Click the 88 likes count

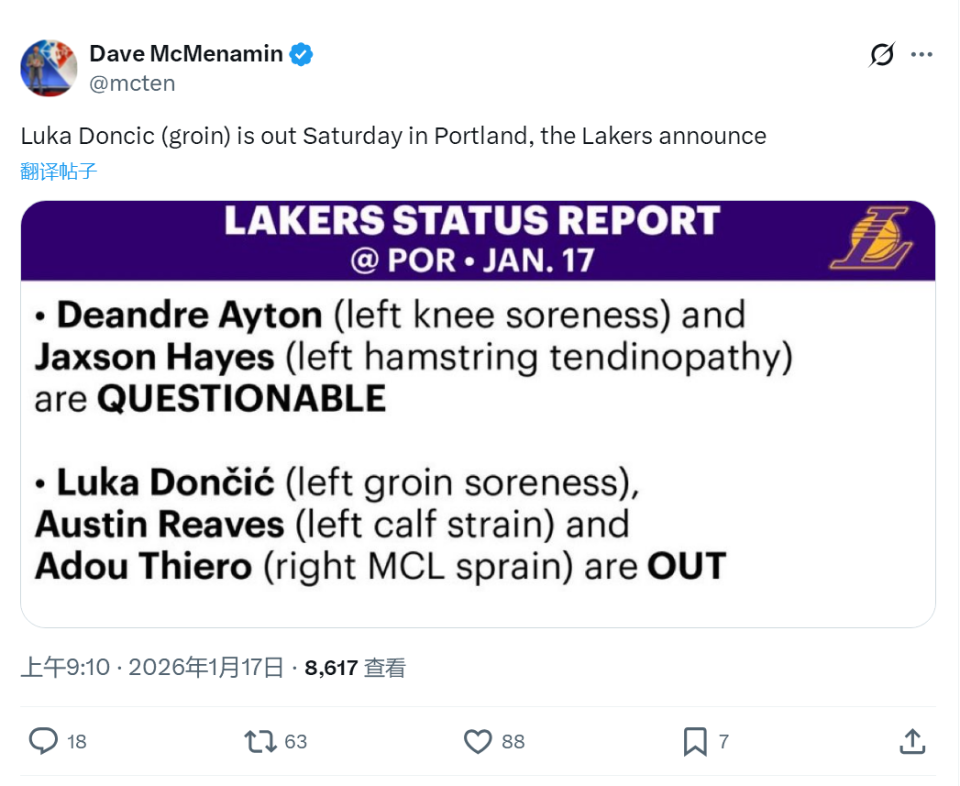(513, 742)
